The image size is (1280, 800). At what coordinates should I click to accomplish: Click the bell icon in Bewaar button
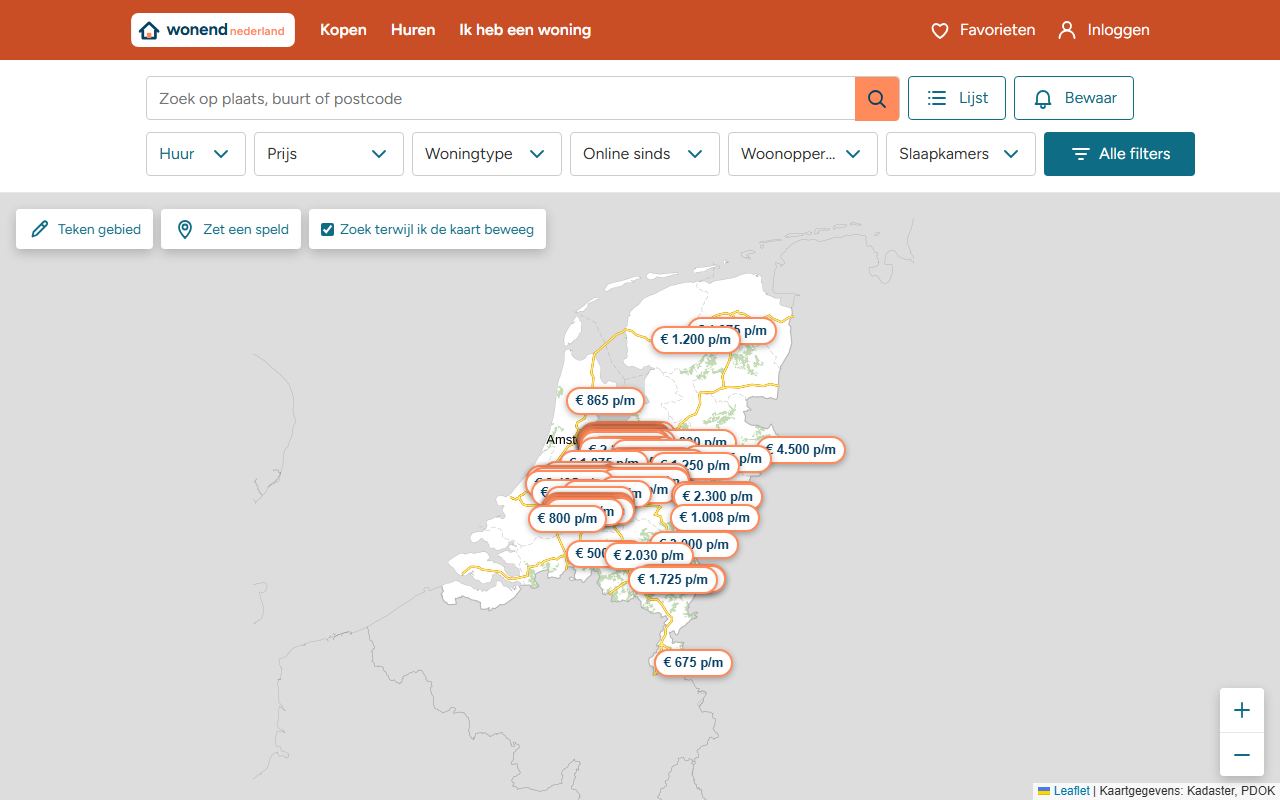pyautogui.click(x=1043, y=98)
